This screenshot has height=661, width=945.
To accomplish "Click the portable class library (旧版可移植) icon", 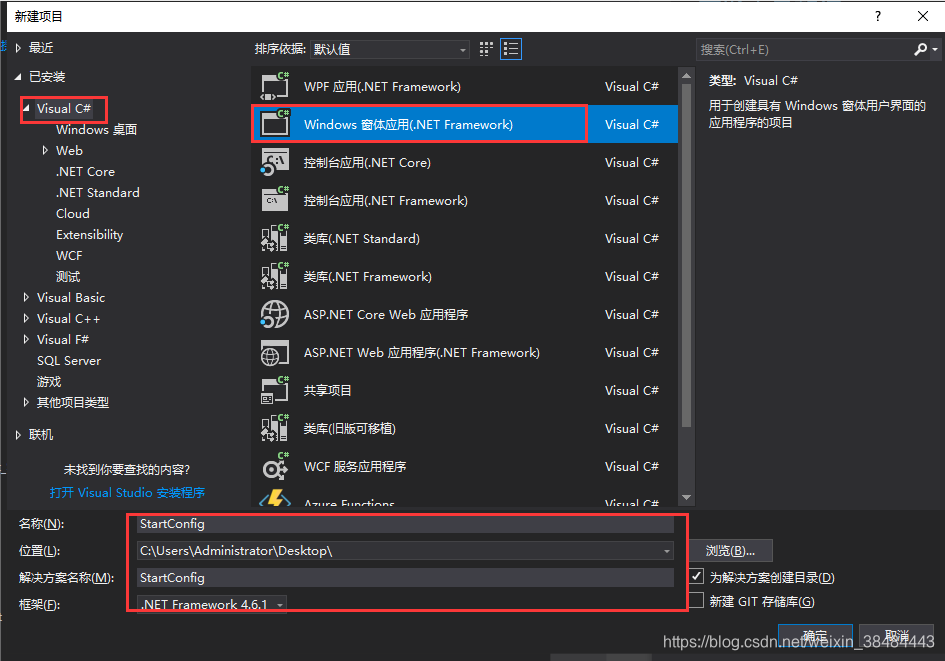I will point(275,428).
